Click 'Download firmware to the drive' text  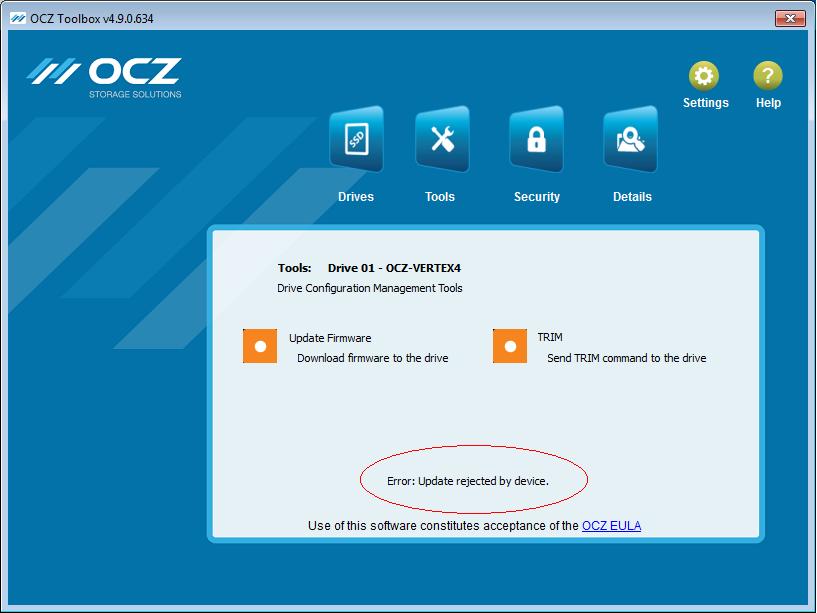click(x=373, y=358)
